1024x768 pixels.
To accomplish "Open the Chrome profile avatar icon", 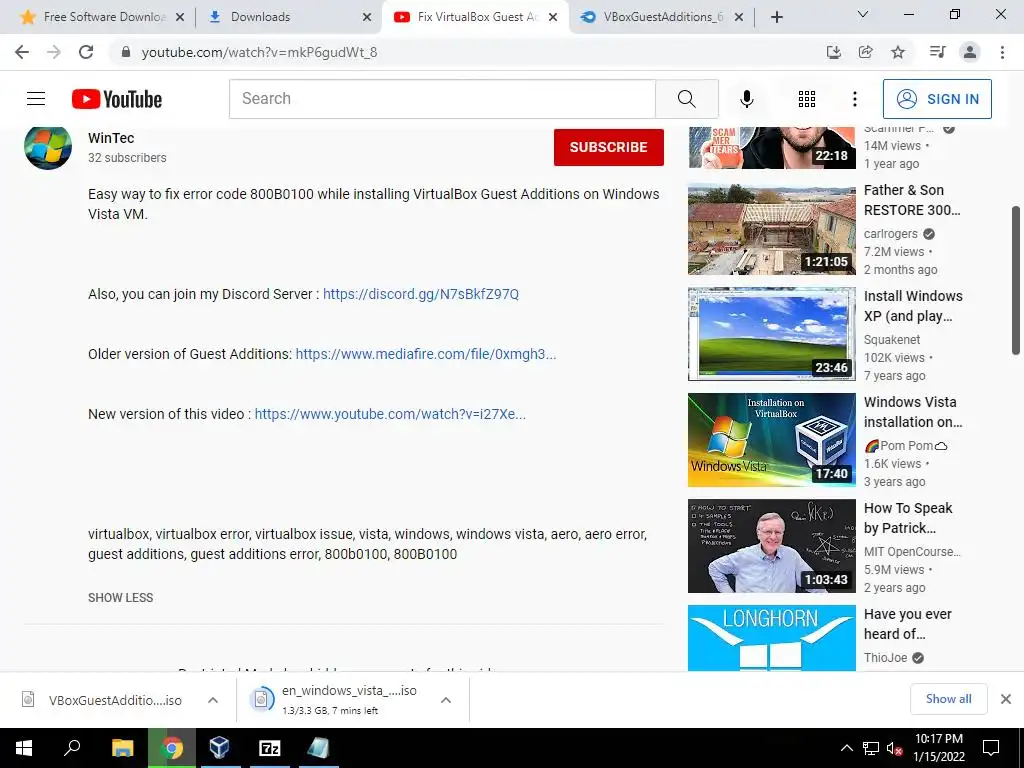I will click(x=970, y=52).
